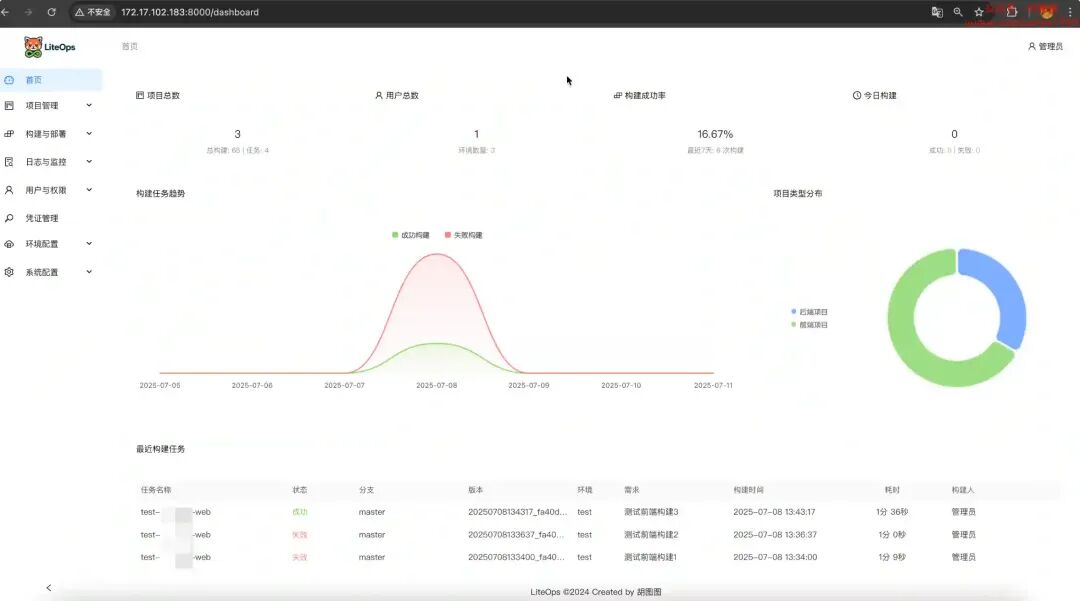Expand the 日志与监控 chevron
The height and width of the screenshot is (601, 1080).
(89, 162)
